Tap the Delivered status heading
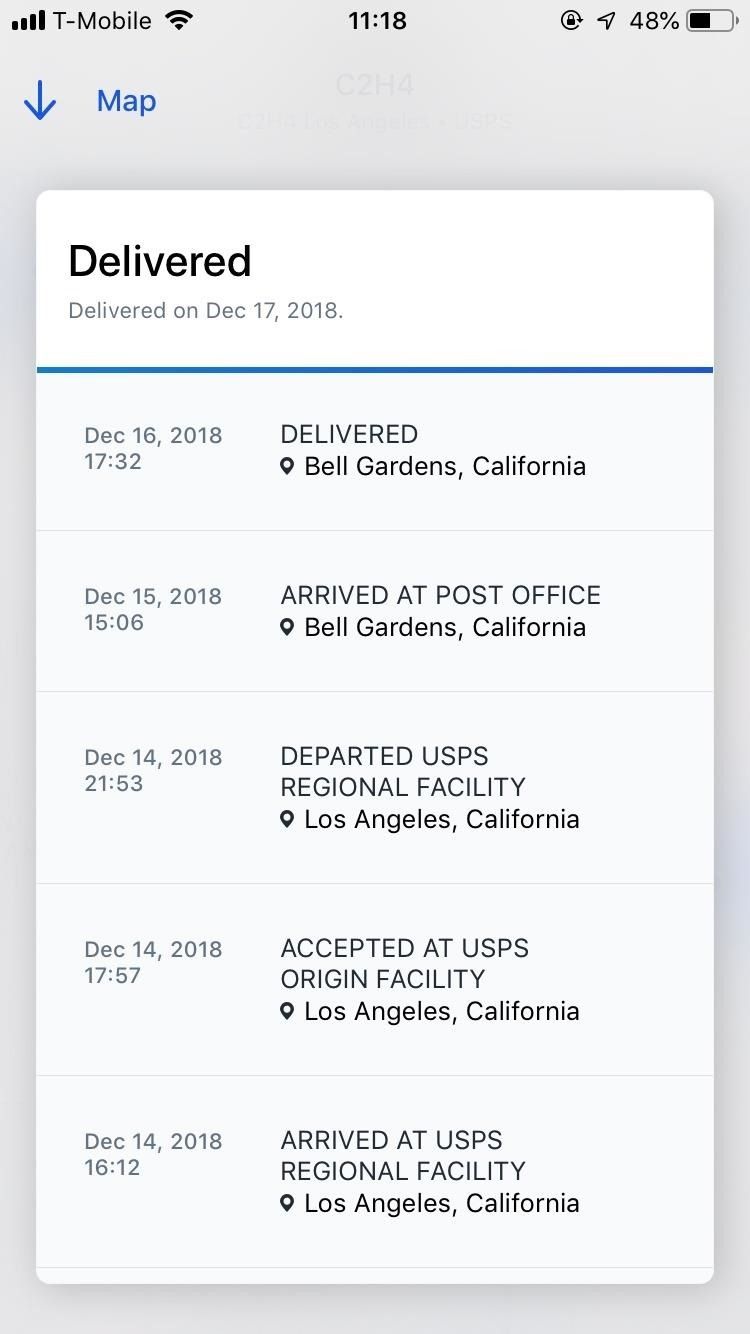 click(x=160, y=262)
